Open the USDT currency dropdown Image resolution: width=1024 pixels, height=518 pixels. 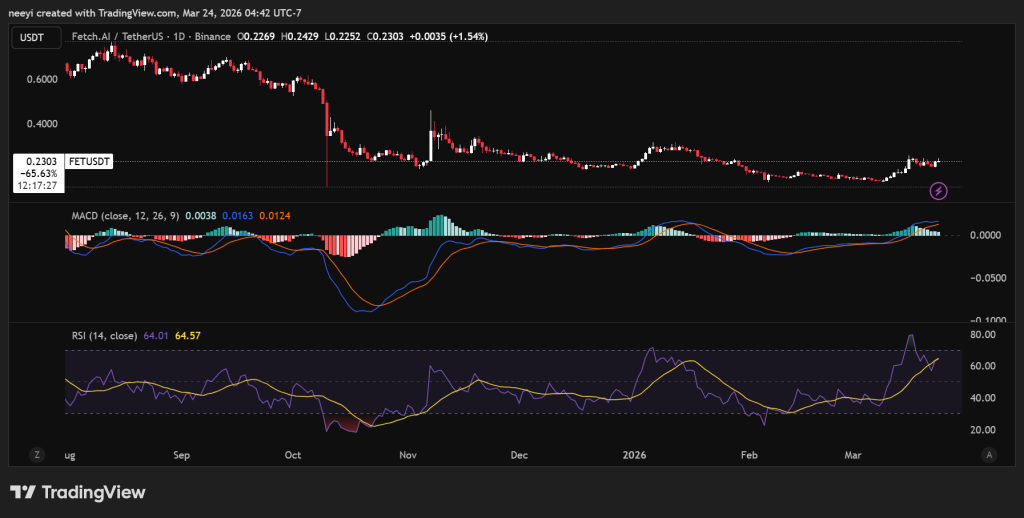[x=31, y=37]
